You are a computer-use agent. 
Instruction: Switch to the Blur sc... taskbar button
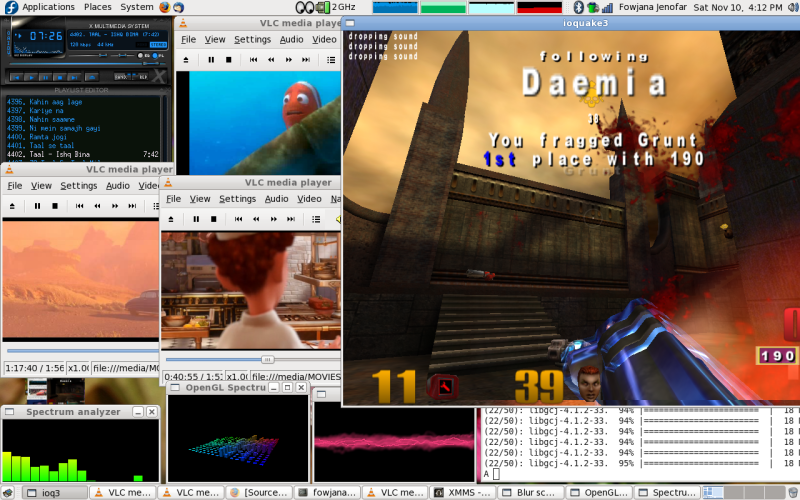pyautogui.click(x=531, y=493)
